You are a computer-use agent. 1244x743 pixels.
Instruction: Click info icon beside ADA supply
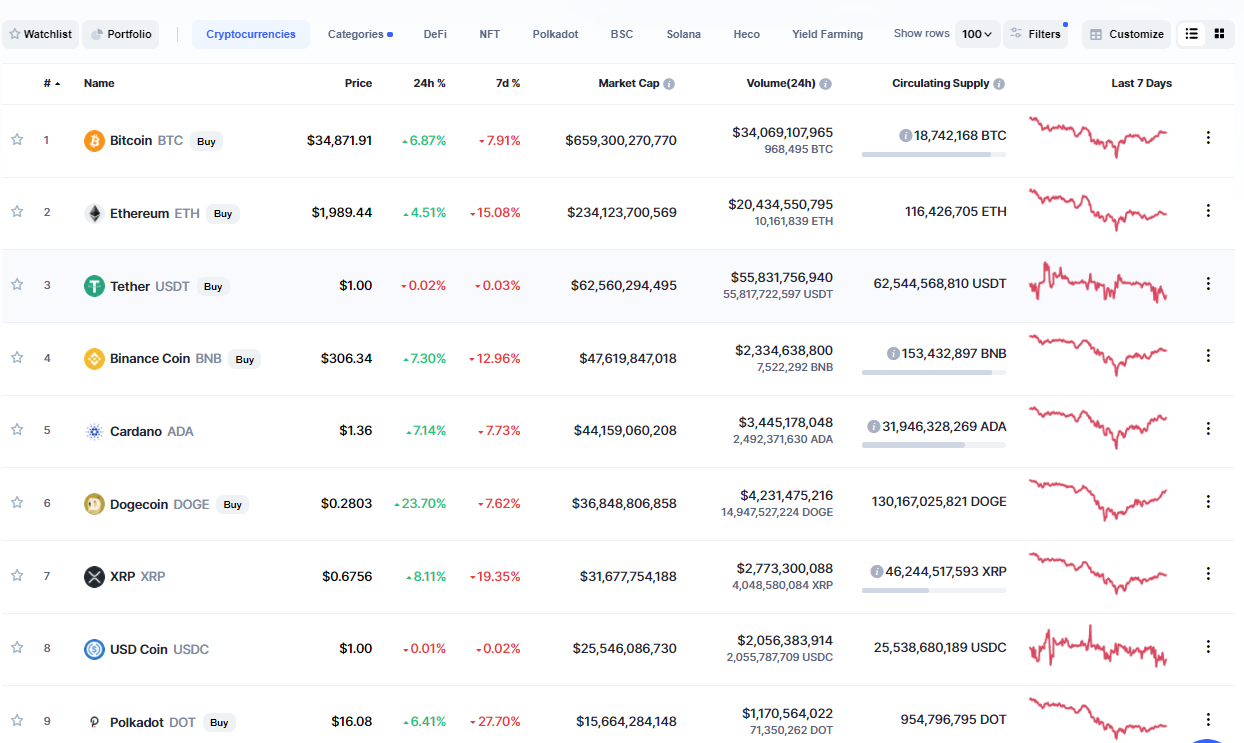[x=874, y=426]
